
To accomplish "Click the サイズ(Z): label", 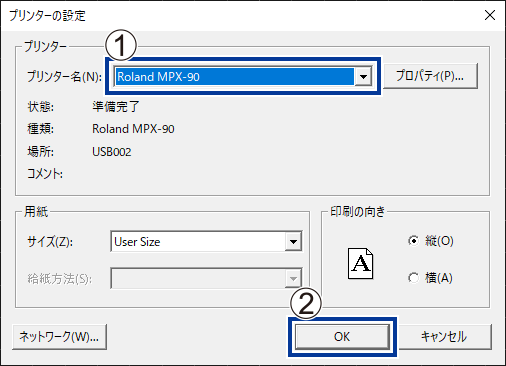I will click(50, 241).
